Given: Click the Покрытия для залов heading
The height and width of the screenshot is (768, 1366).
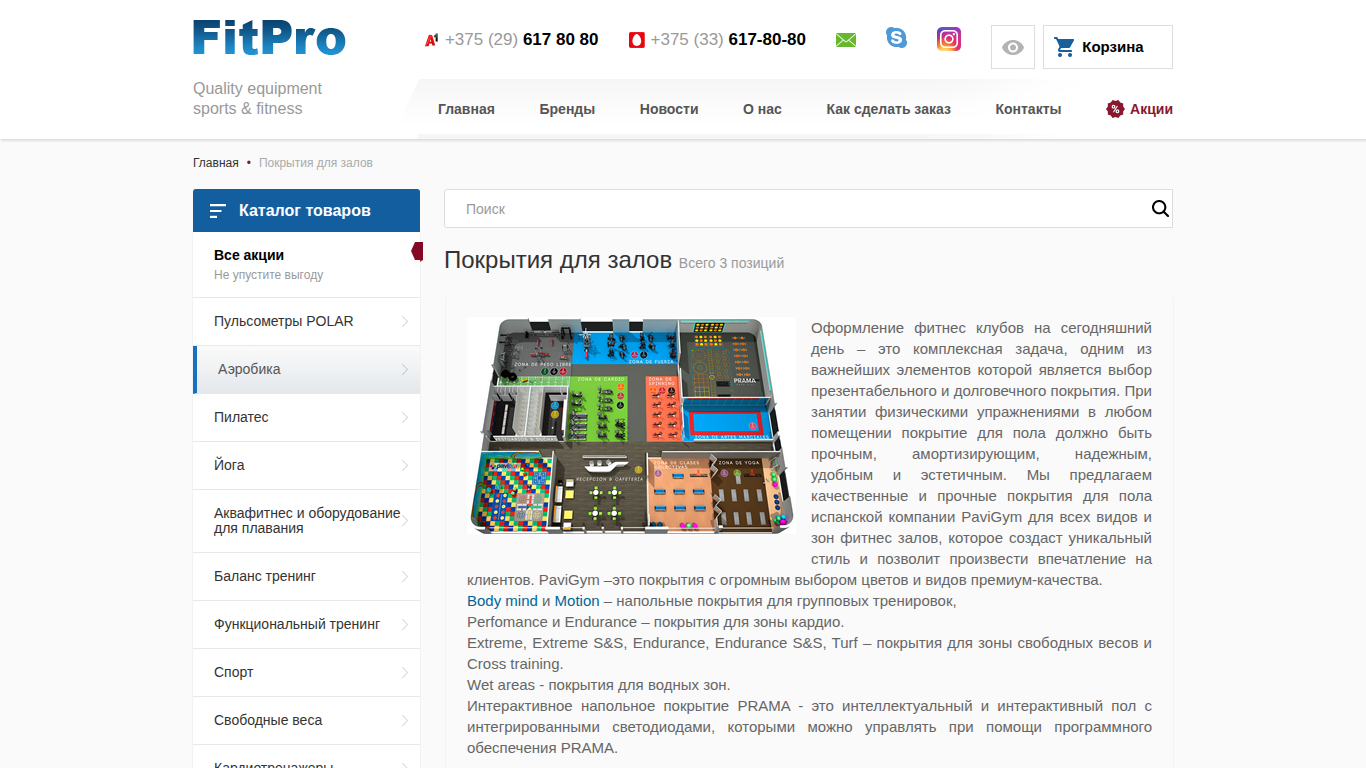Looking at the screenshot, I should (558, 260).
